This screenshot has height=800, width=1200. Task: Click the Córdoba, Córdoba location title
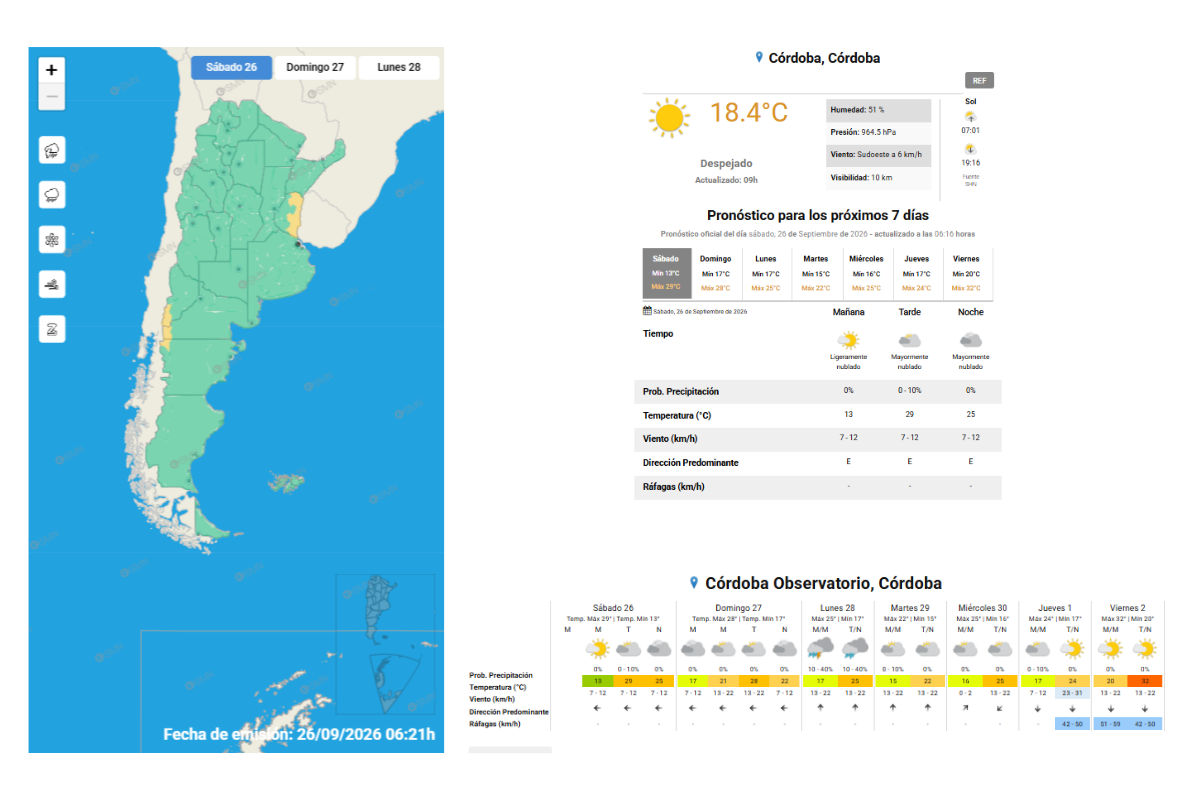point(824,58)
